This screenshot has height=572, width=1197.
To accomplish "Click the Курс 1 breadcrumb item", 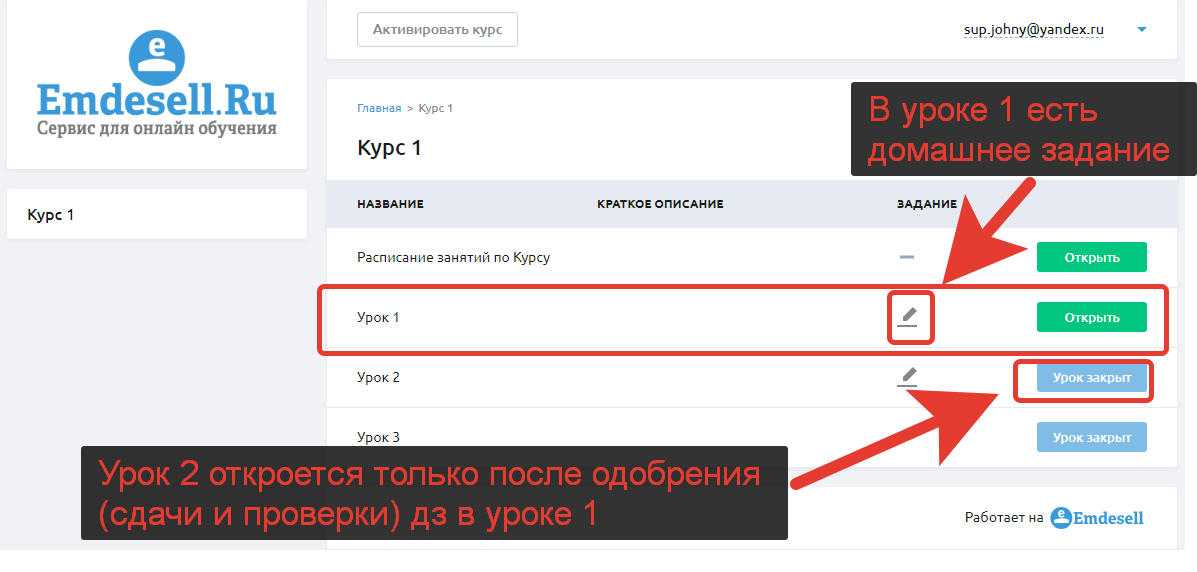I will coord(436,108).
